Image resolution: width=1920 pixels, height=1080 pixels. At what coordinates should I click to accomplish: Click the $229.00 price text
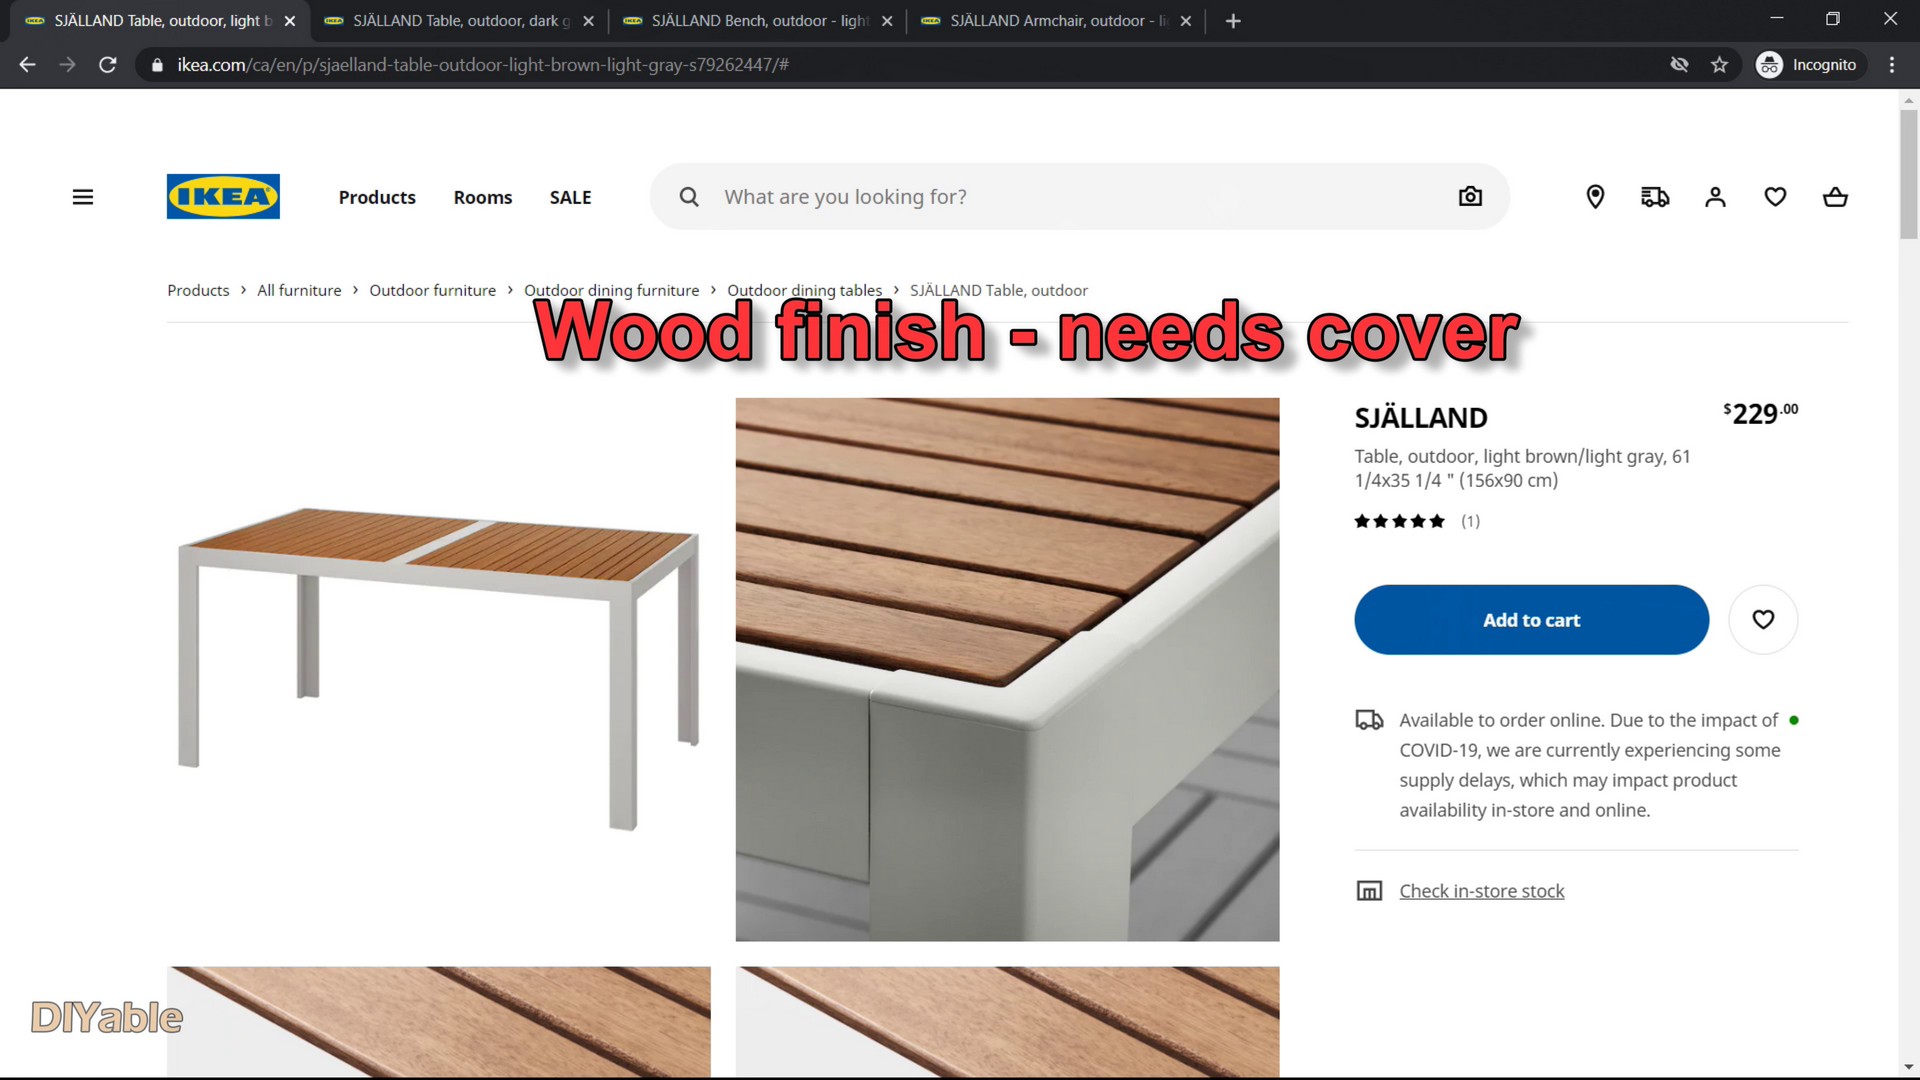(1760, 414)
